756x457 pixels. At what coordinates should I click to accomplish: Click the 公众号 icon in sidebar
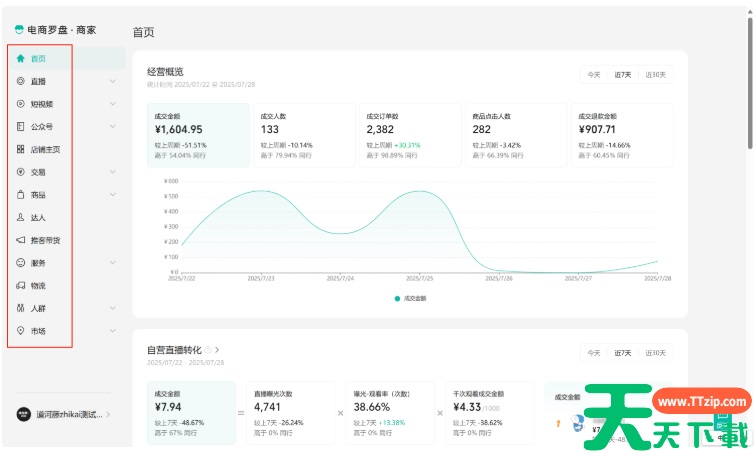[21, 126]
